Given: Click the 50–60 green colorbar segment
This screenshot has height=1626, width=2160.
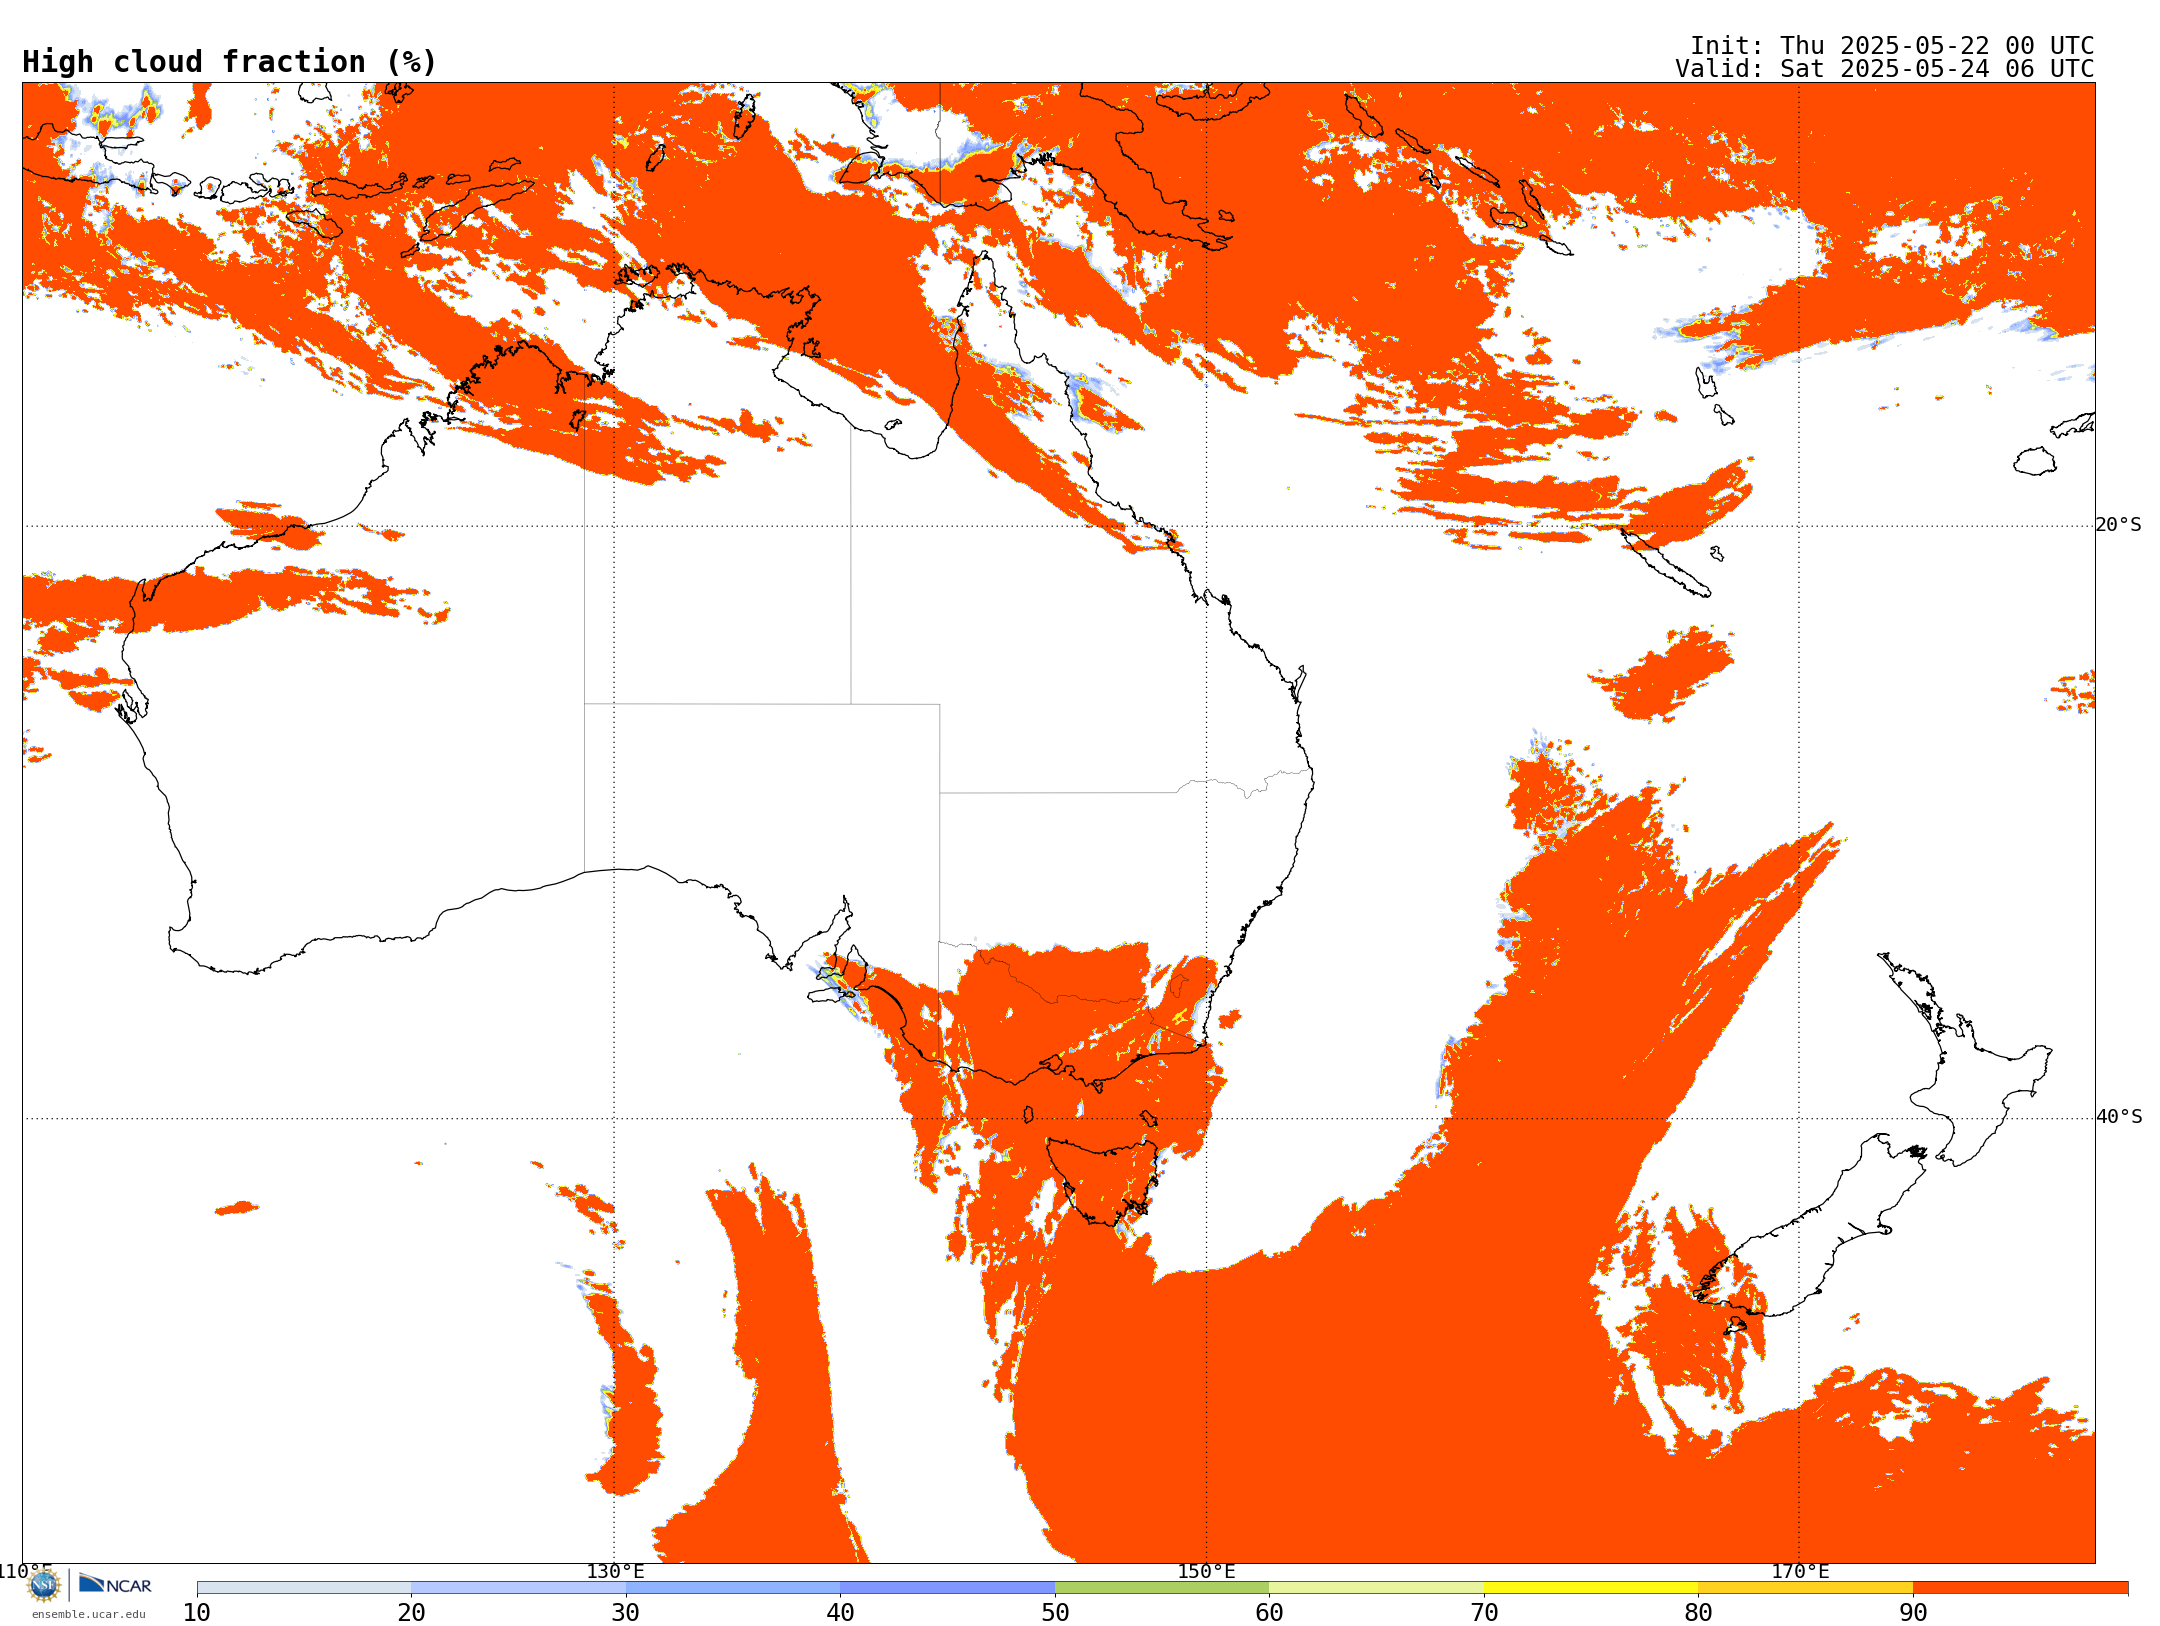Looking at the screenshot, I should pos(1162,1588).
